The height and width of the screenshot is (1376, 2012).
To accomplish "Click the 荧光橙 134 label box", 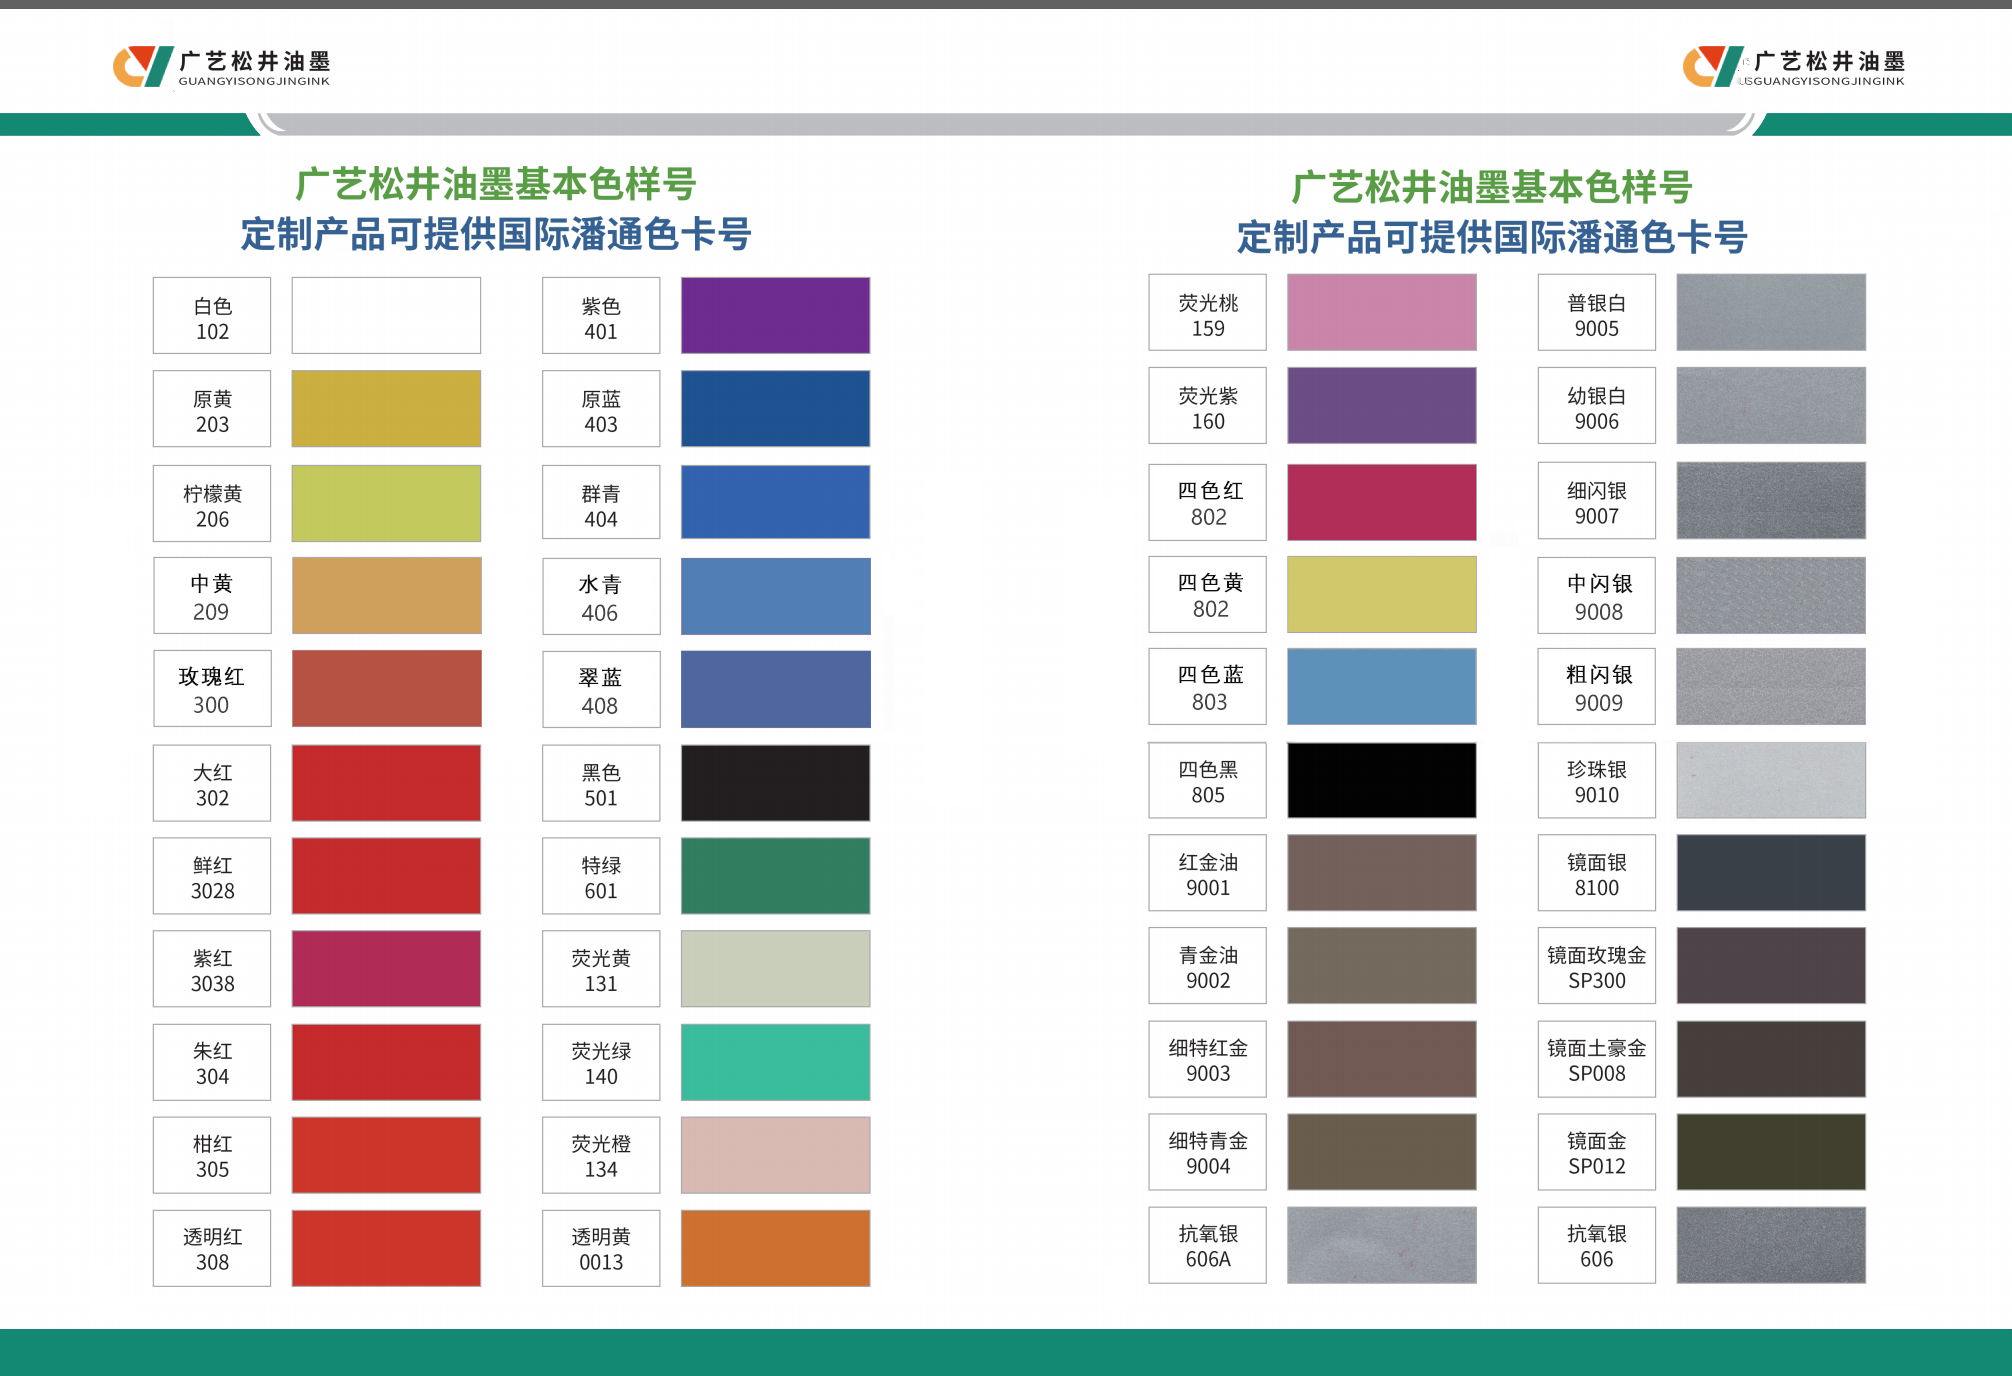I will 601,1155.
